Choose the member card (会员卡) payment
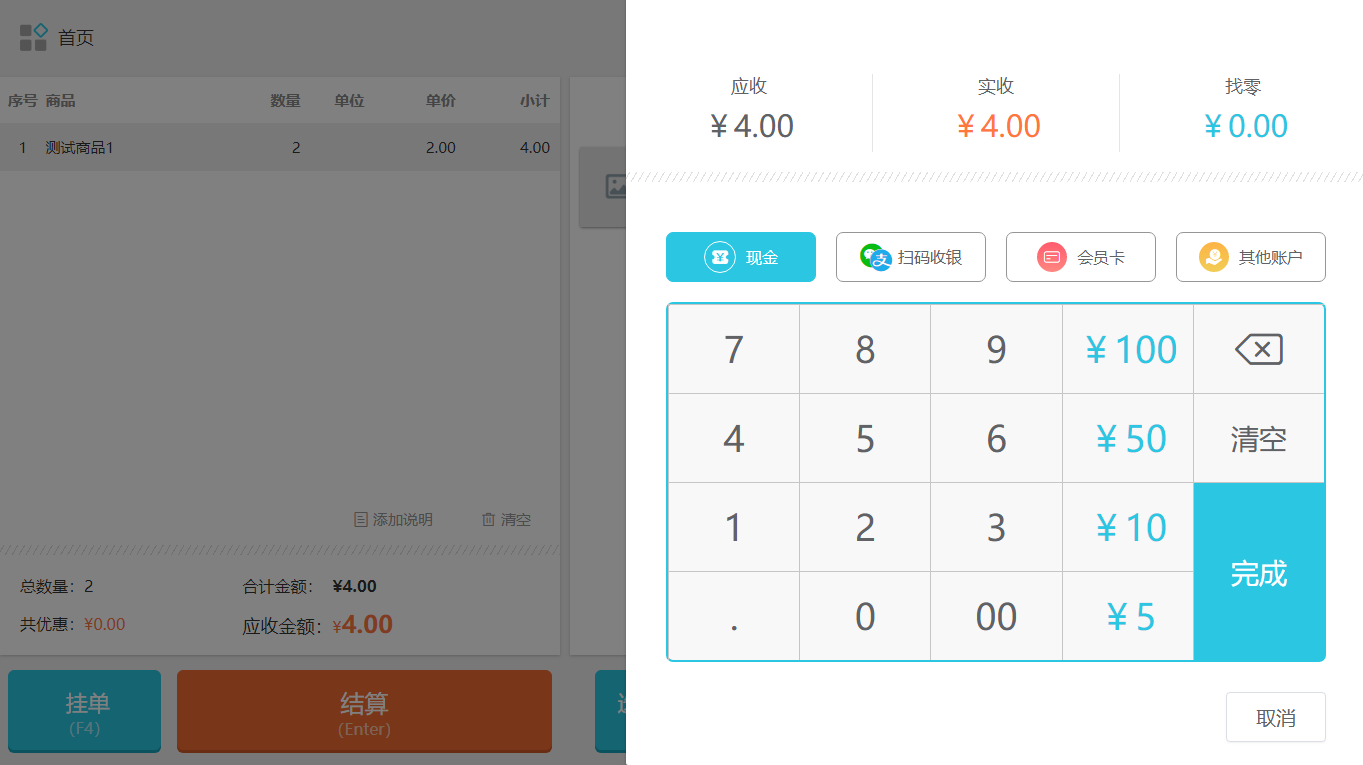The image size is (1363, 765). tap(1081, 257)
